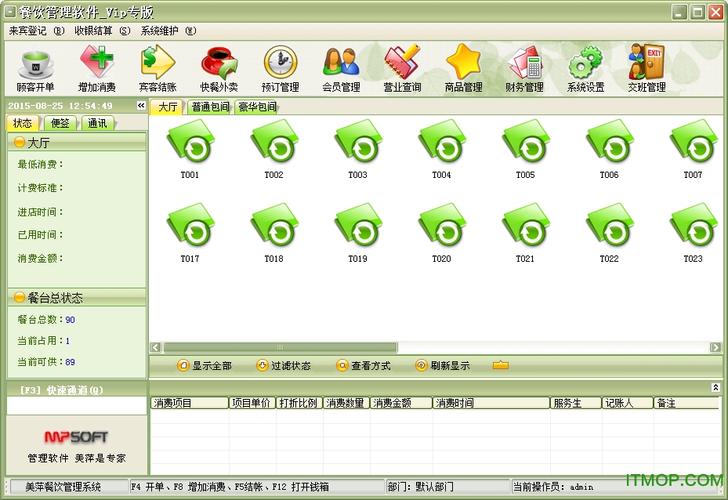728x500 pixels.
Task: Select table T004
Action: click(x=442, y=149)
